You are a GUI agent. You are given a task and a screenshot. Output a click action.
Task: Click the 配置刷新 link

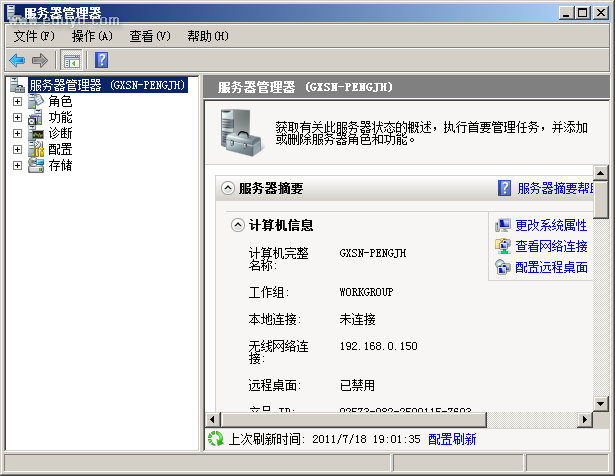click(x=452, y=439)
